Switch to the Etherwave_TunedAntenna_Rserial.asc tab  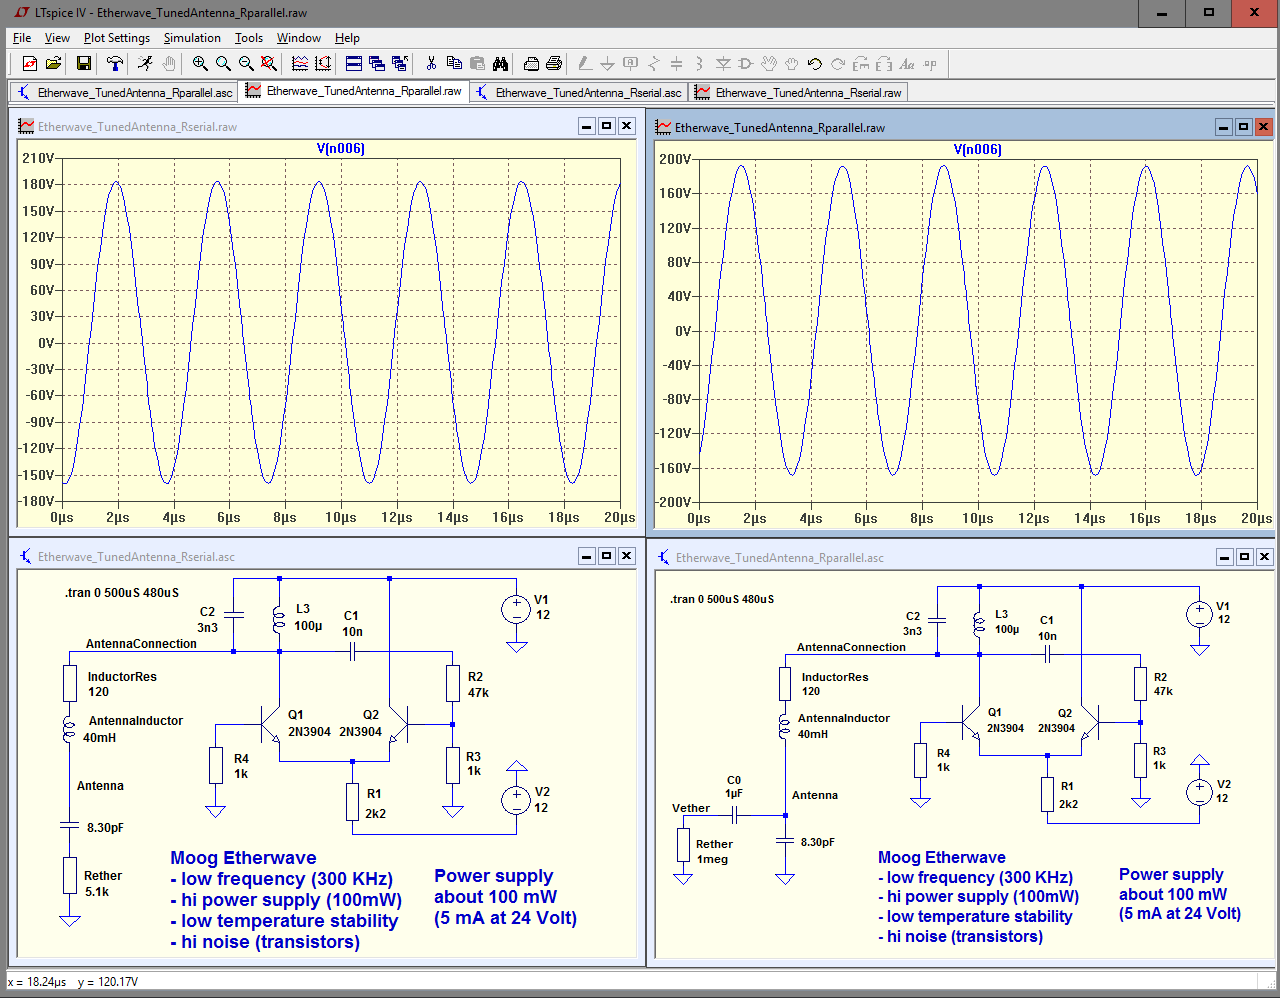click(587, 93)
